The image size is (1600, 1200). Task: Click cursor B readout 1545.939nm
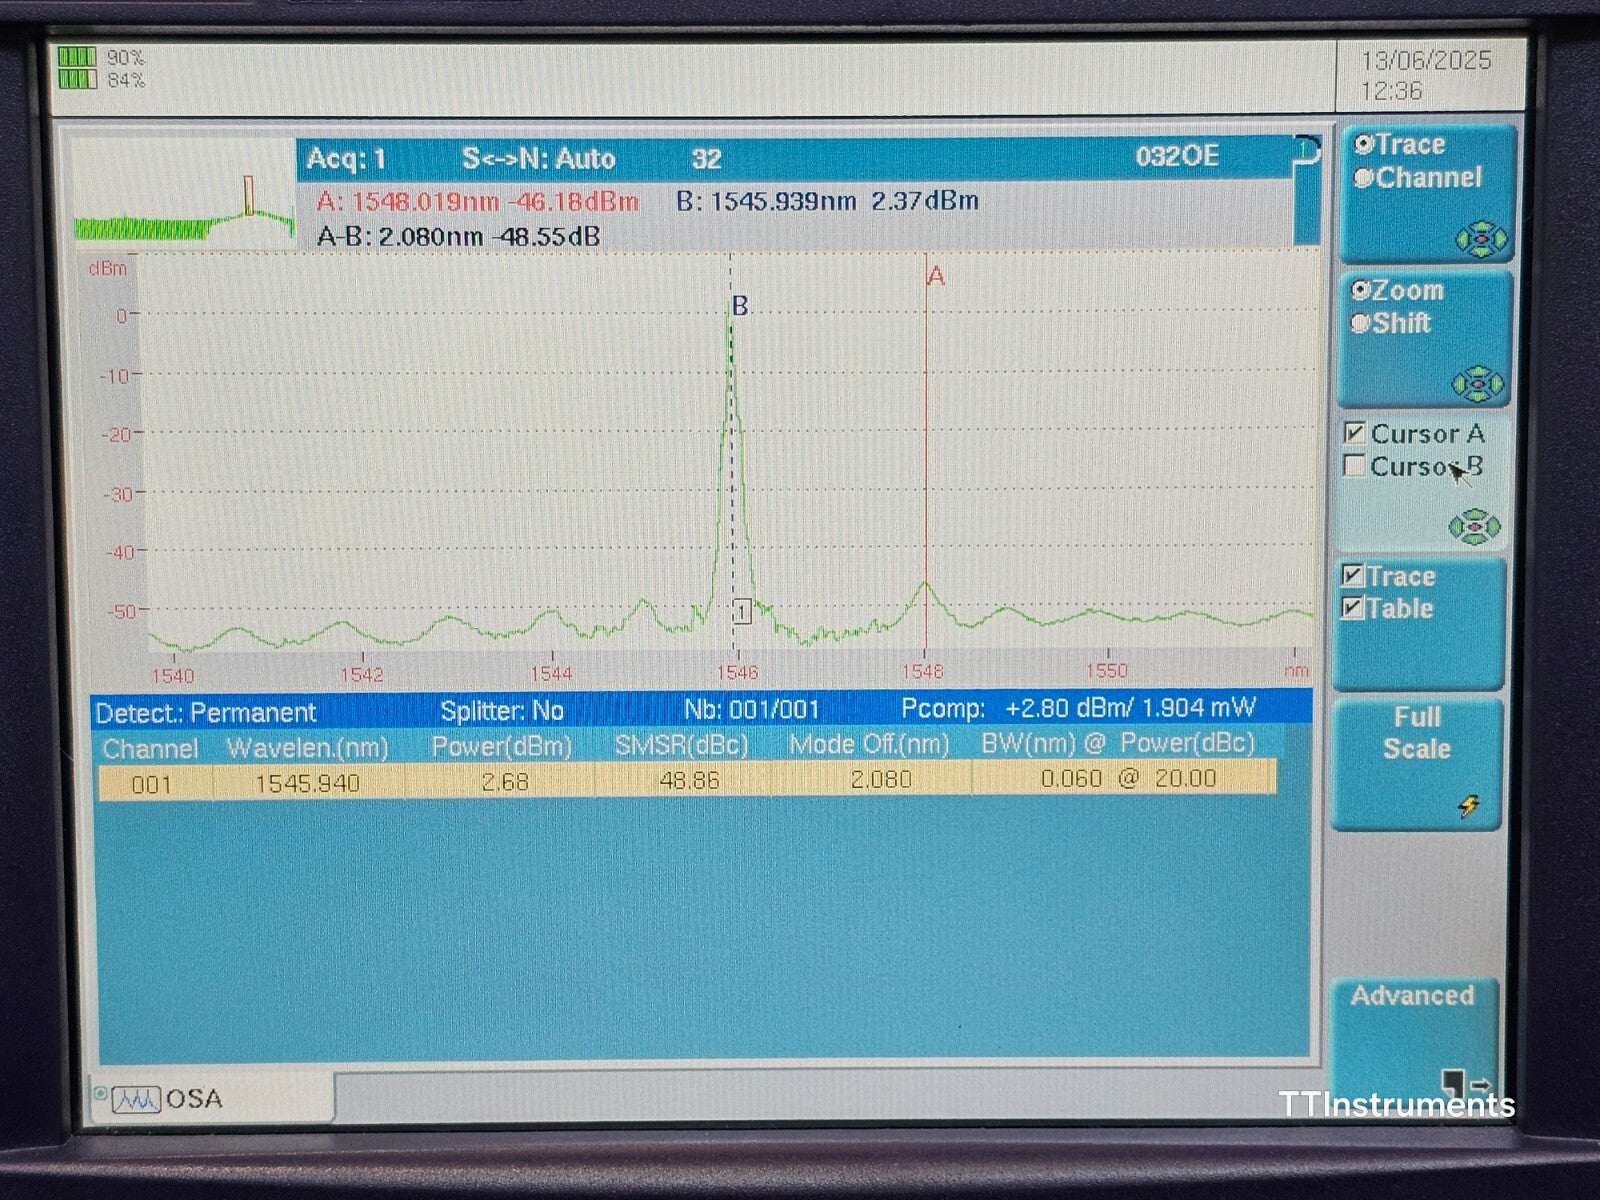(x=827, y=201)
